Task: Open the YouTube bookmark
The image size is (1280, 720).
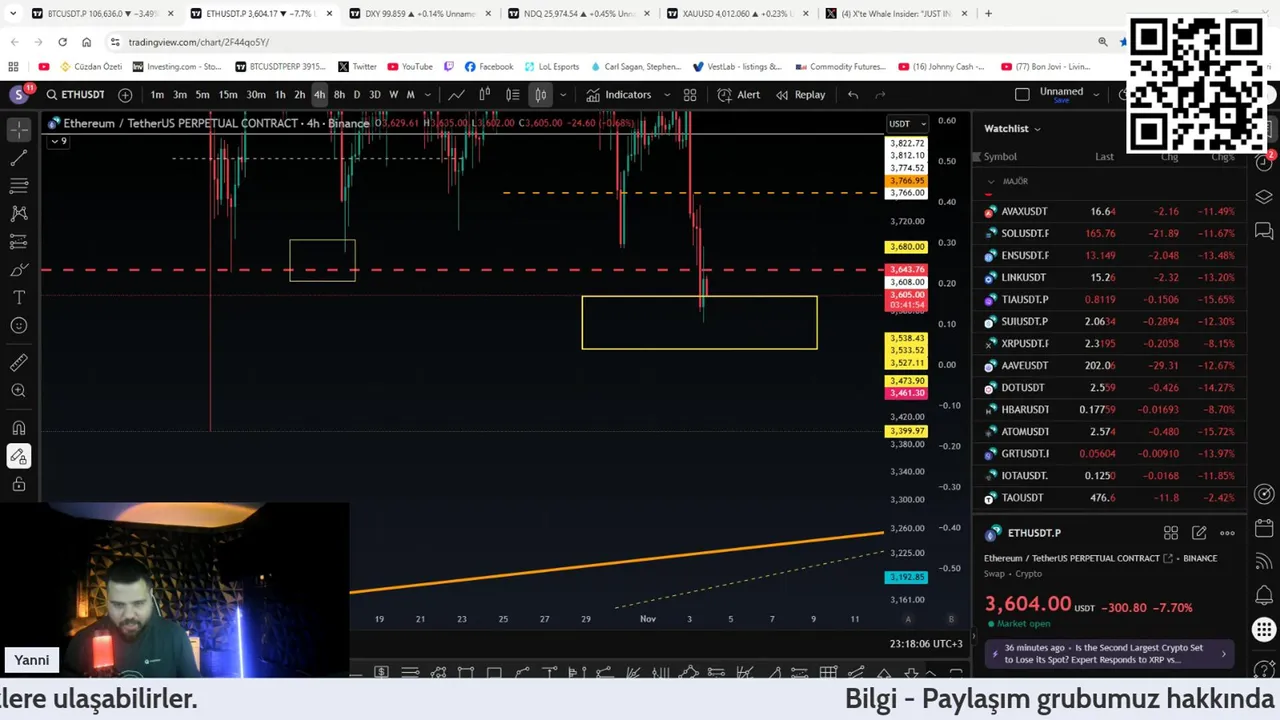Action: click(410, 67)
